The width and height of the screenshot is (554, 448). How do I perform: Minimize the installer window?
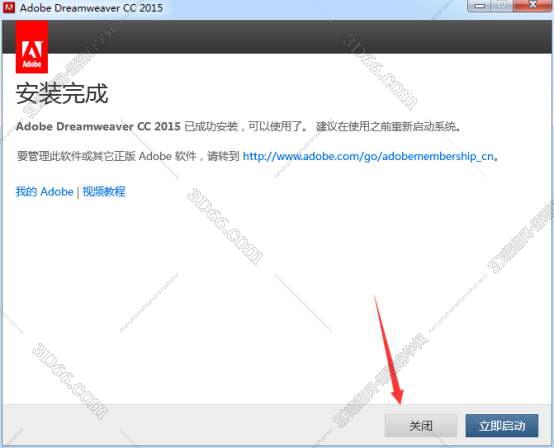click(480, 5)
